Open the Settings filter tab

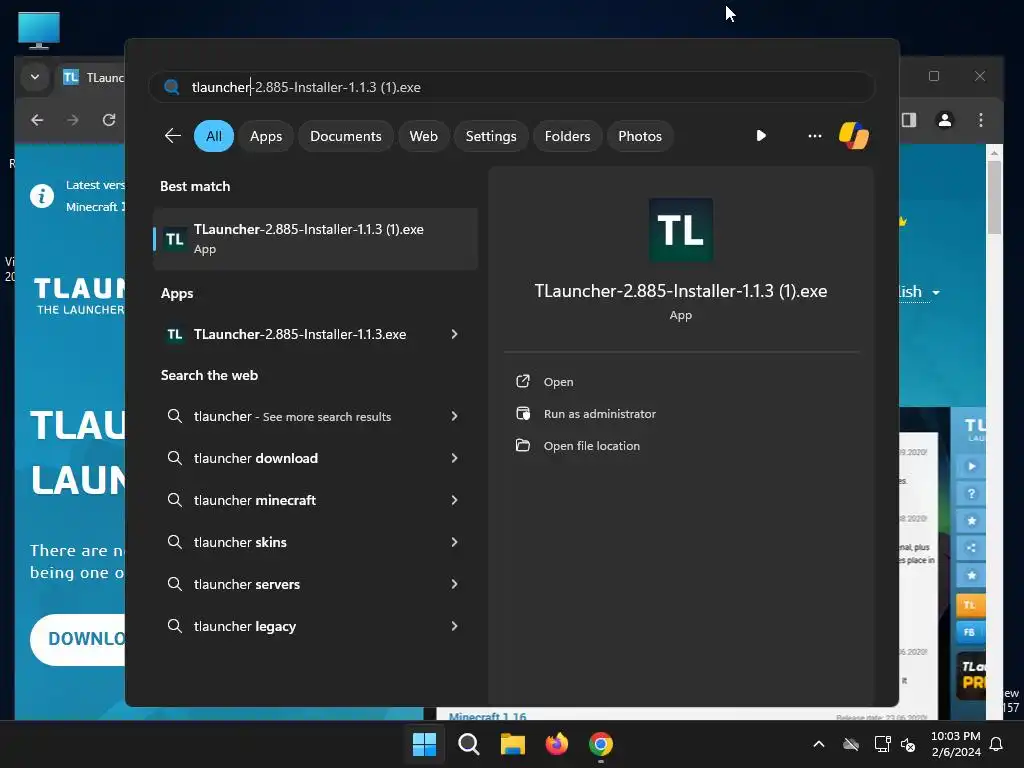point(490,136)
